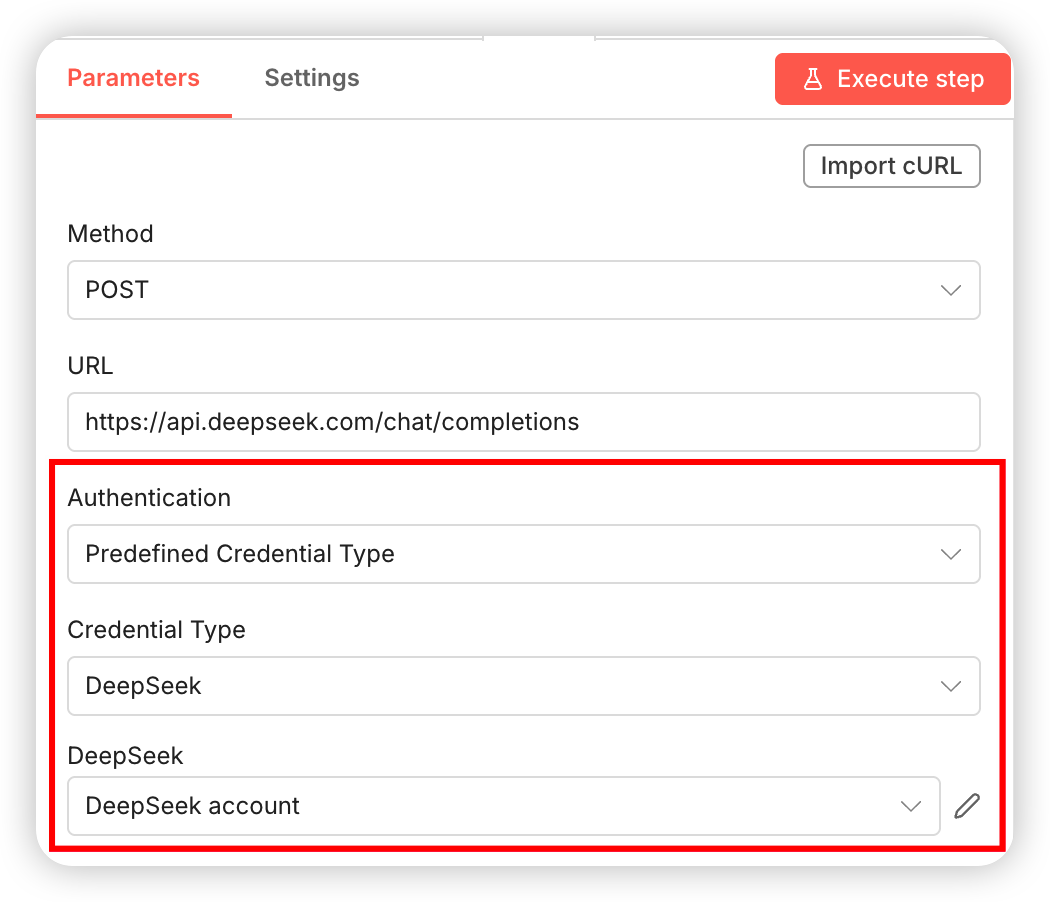This screenshot has height=902, width=1050.
Task: Open the Settings tab
Action: click(311, 78)
